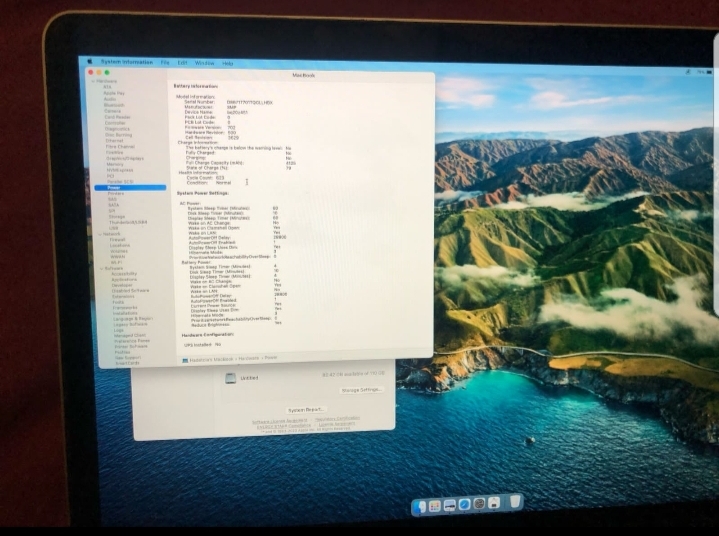The width and height of the screenshot is (719, 536).
Task: Open the Trash in the Dock
Action: pos(516,502)
